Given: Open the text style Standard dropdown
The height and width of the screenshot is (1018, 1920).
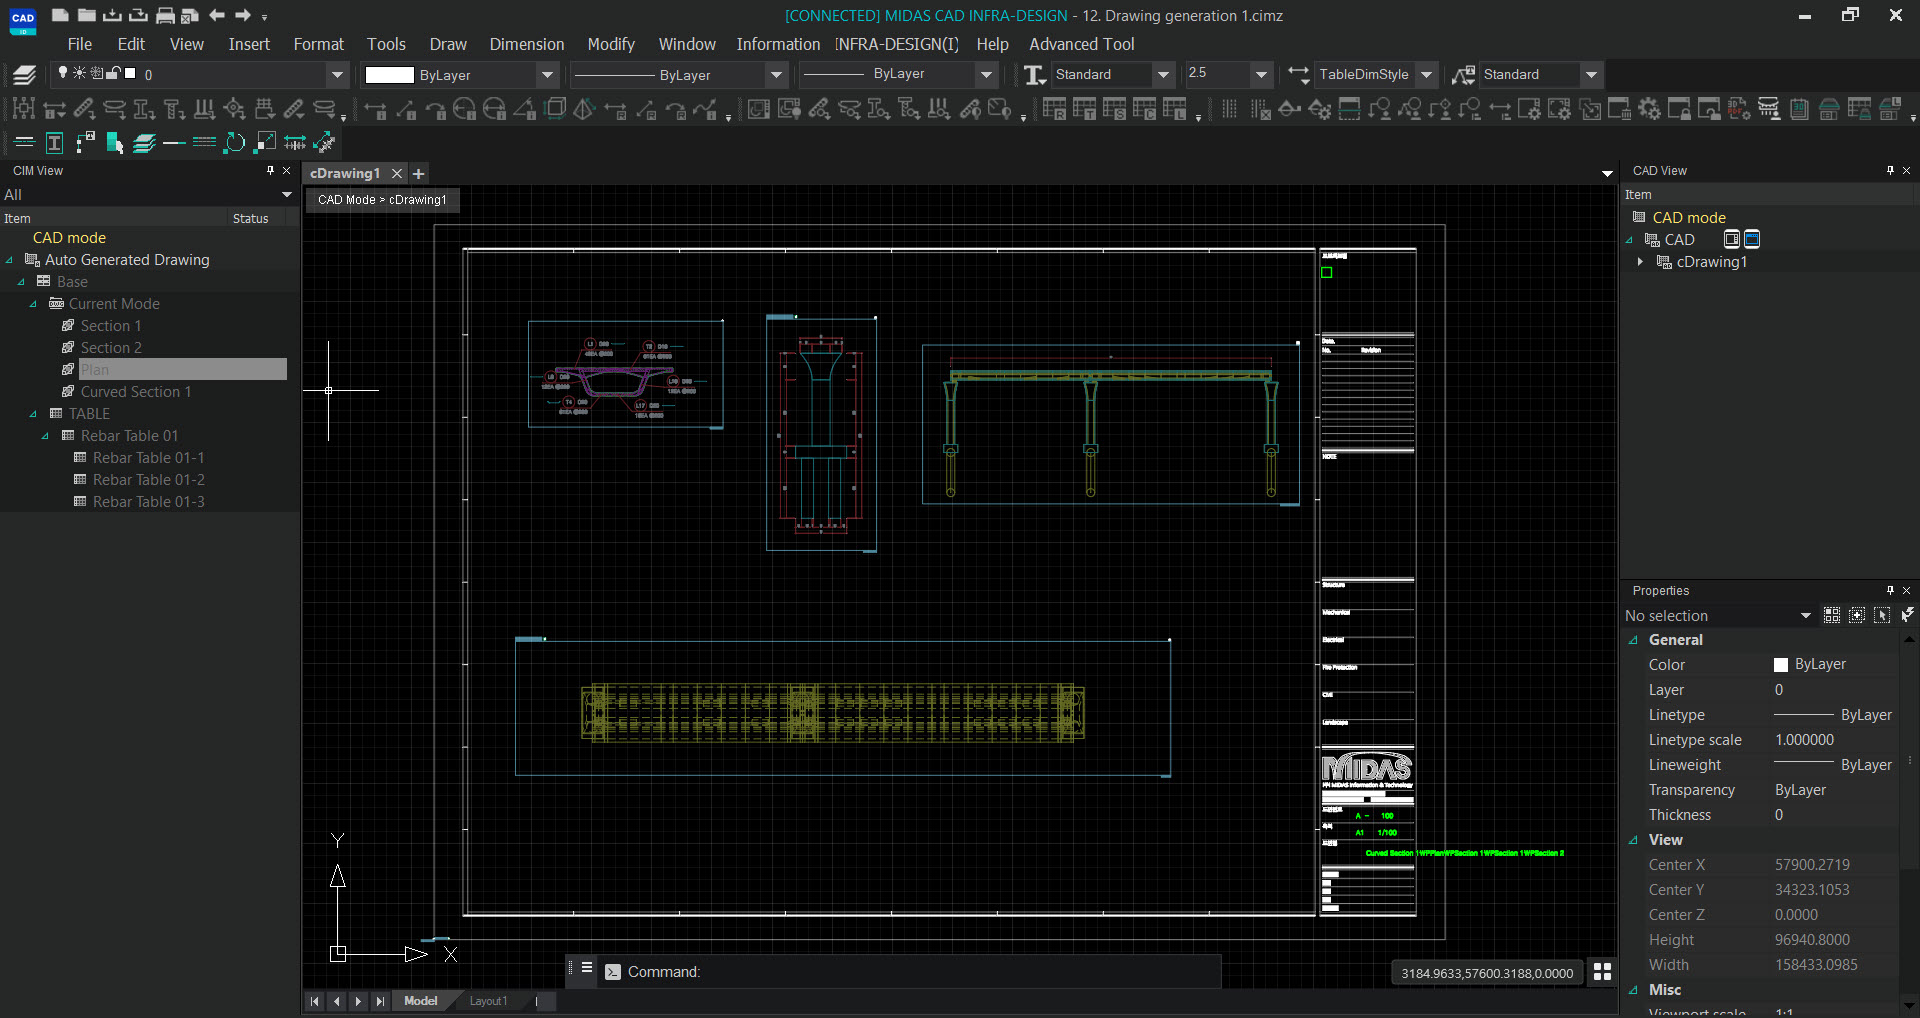Looking at the screenshot, I should point(1163,74).
